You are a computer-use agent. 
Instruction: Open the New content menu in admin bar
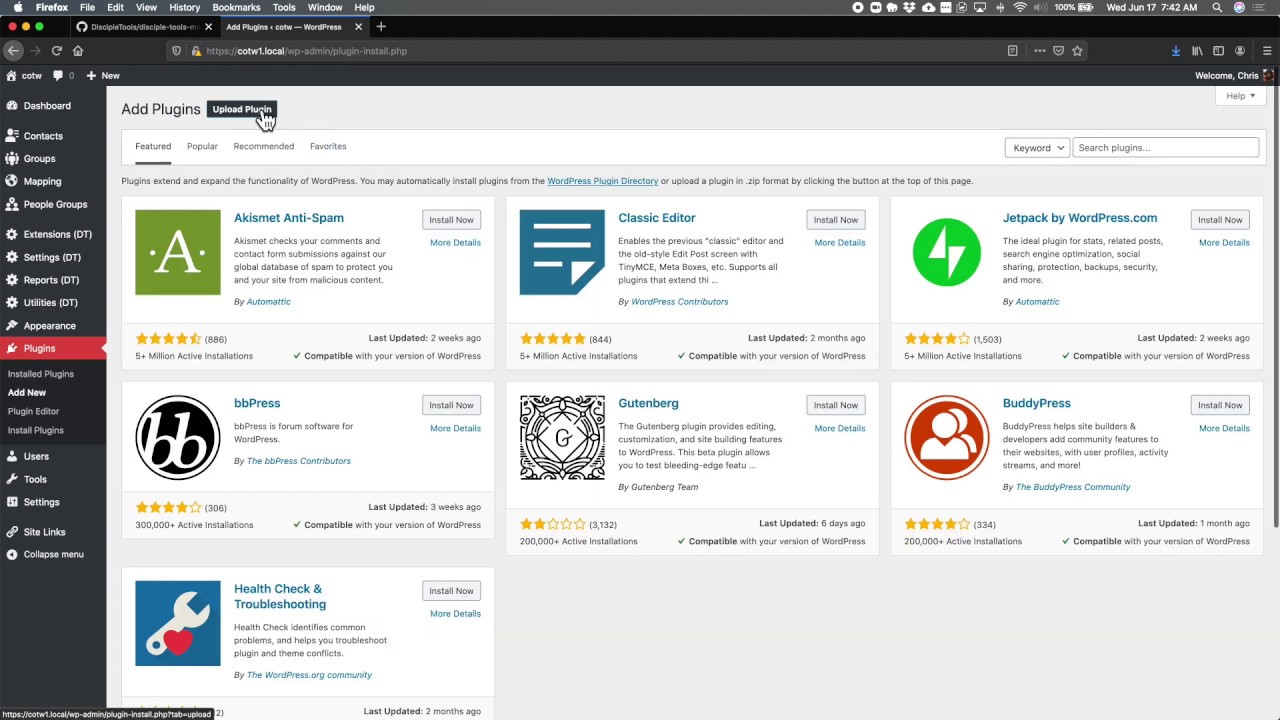point(103,75)
